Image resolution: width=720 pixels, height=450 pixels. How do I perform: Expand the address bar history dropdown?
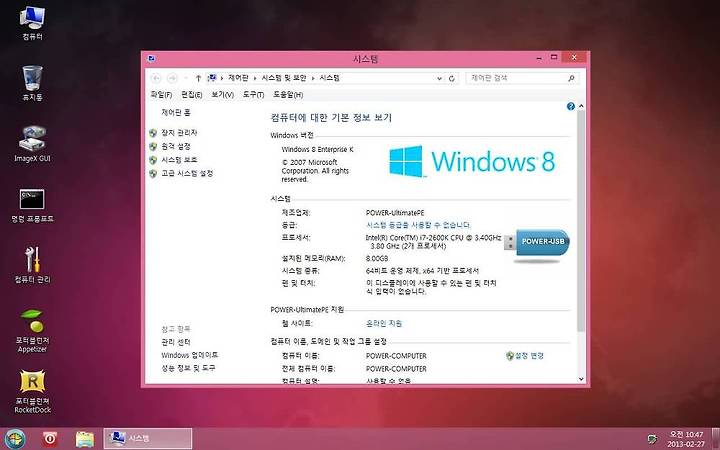439,79
